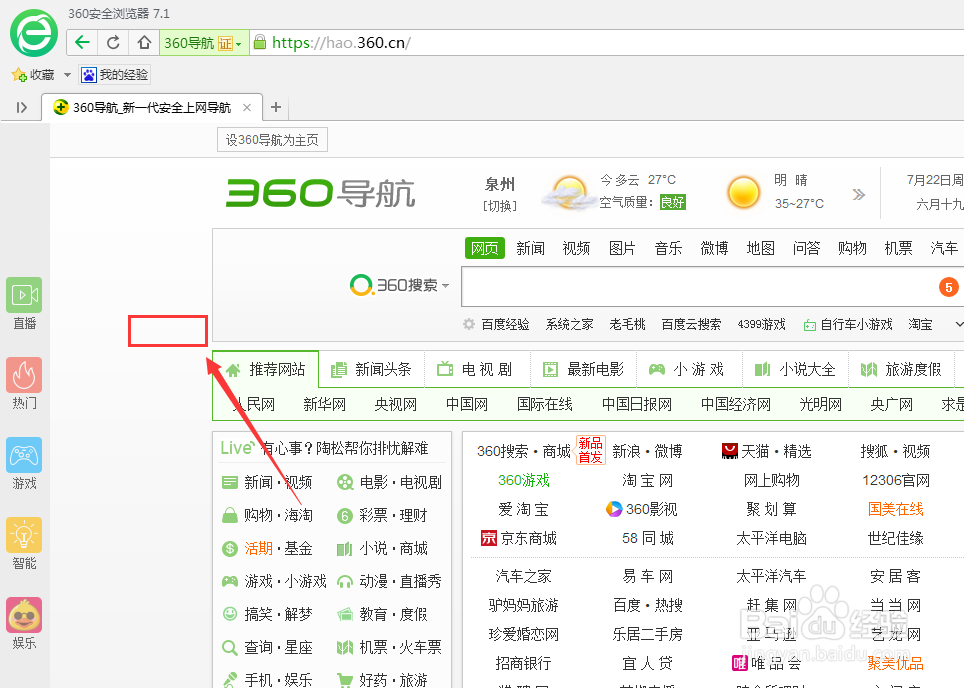Click the orange 5 badge in search box

(x=949, y=287)
